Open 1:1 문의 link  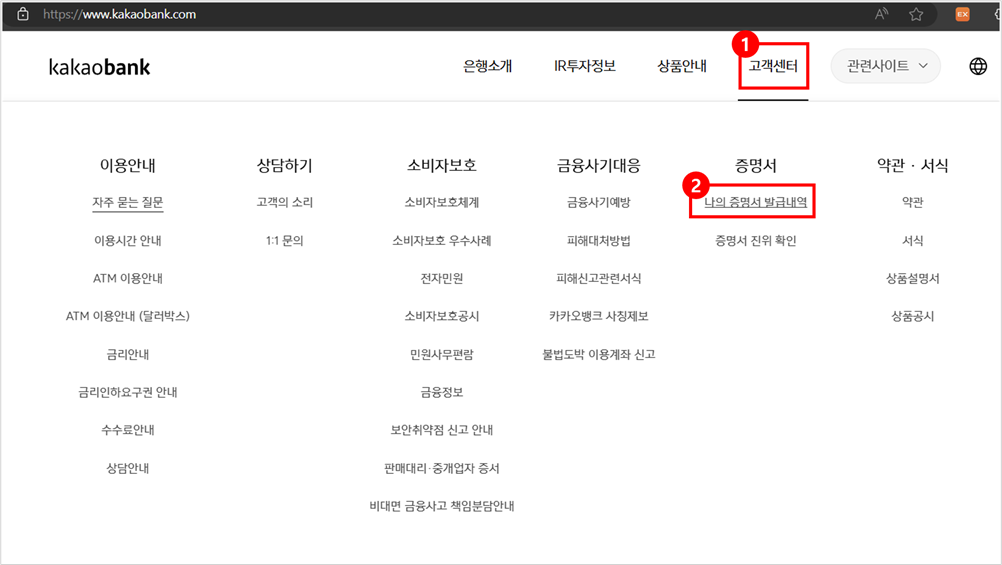[284, 240]
